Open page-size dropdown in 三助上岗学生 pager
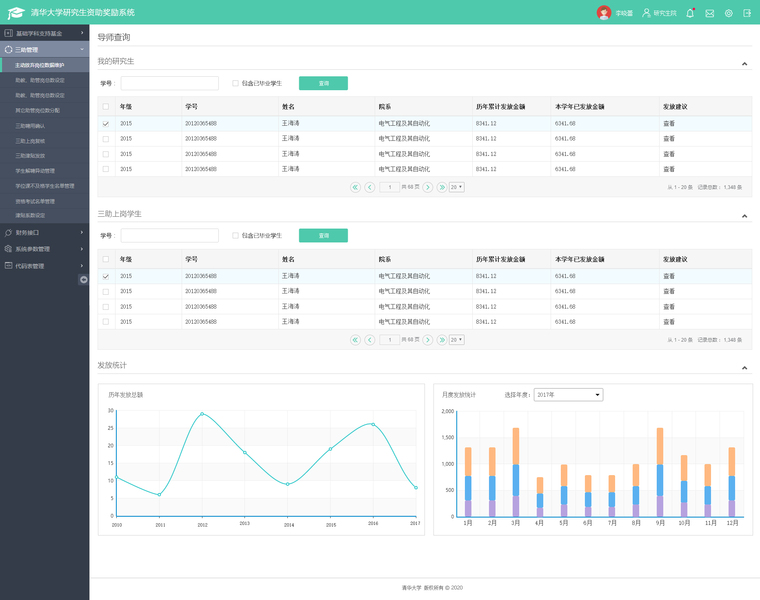This screenshot has width=760, height=600. (x=457, y=340)
